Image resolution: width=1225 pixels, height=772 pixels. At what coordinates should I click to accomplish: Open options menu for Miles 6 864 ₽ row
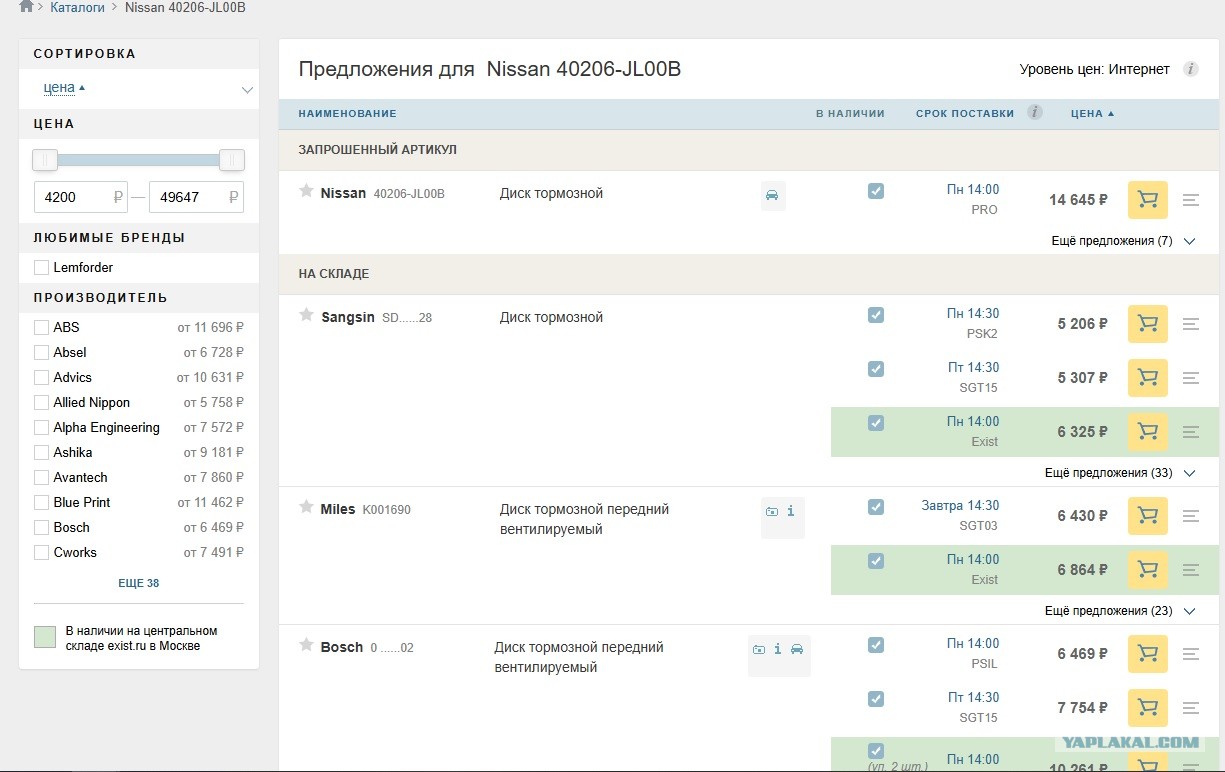tap(1190, 570)
